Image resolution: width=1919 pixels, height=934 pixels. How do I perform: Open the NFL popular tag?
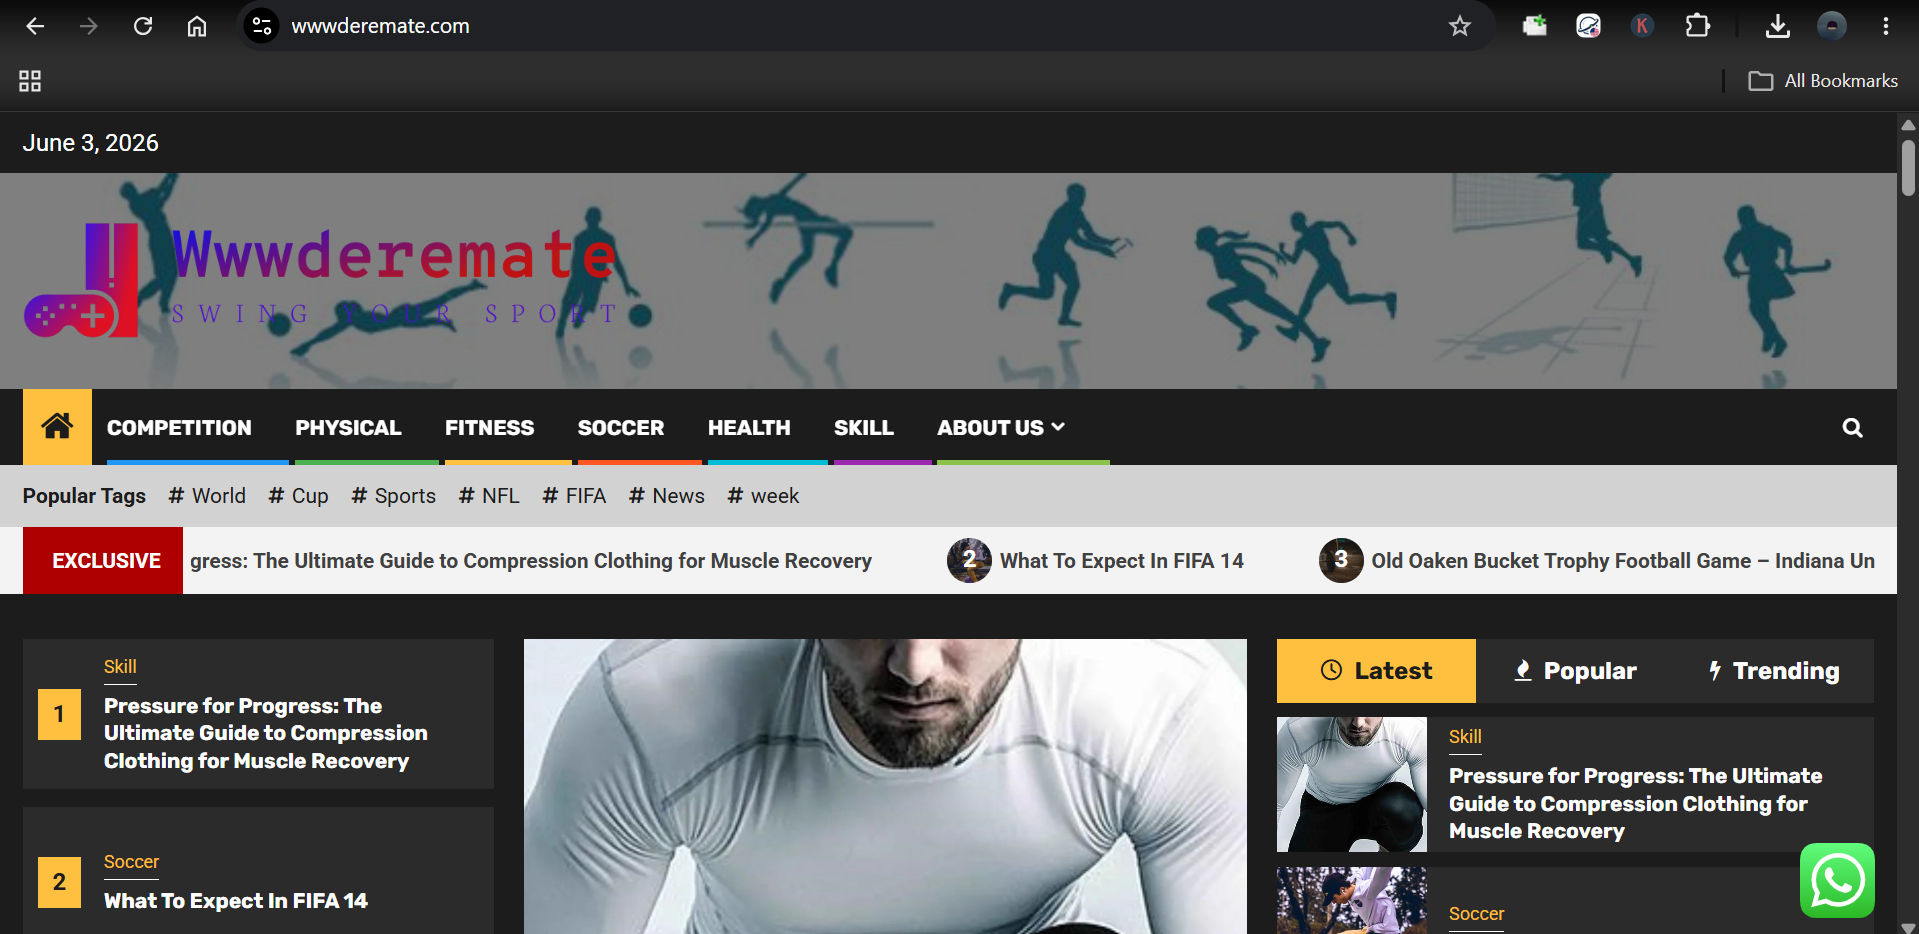tap(489, 496)
